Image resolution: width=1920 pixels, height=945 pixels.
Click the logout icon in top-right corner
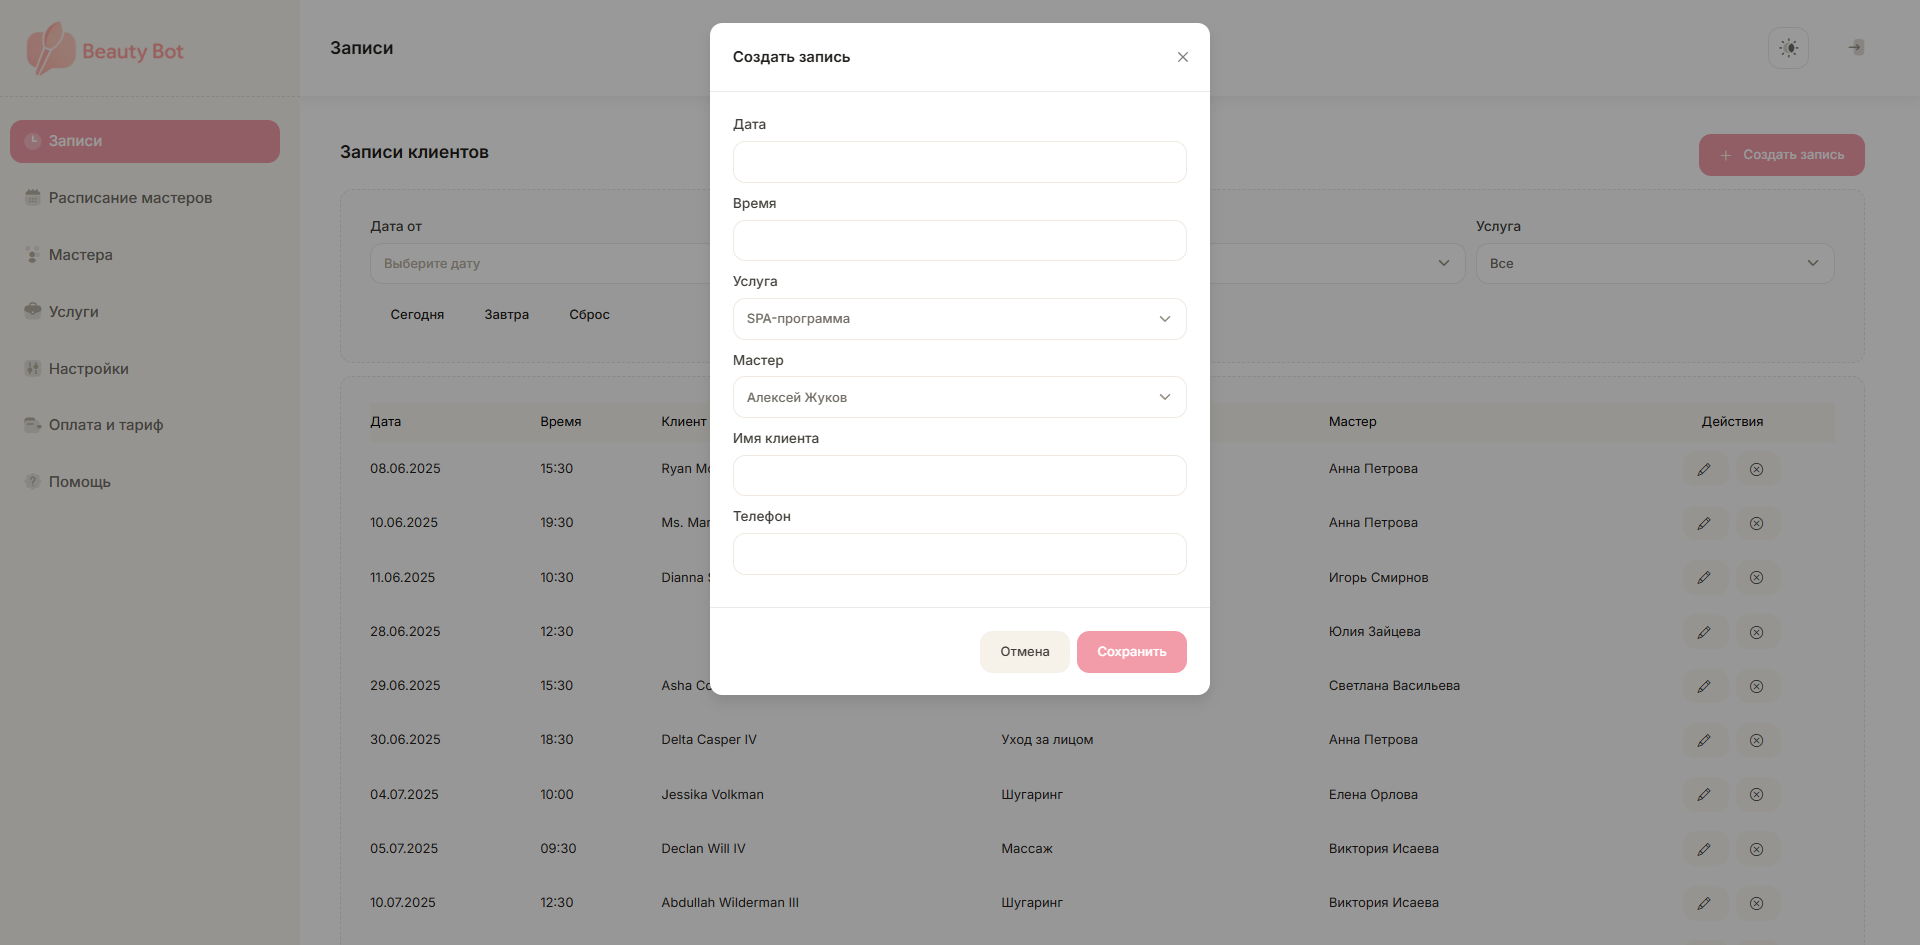pyautogui.click(x=1855, y=48)
